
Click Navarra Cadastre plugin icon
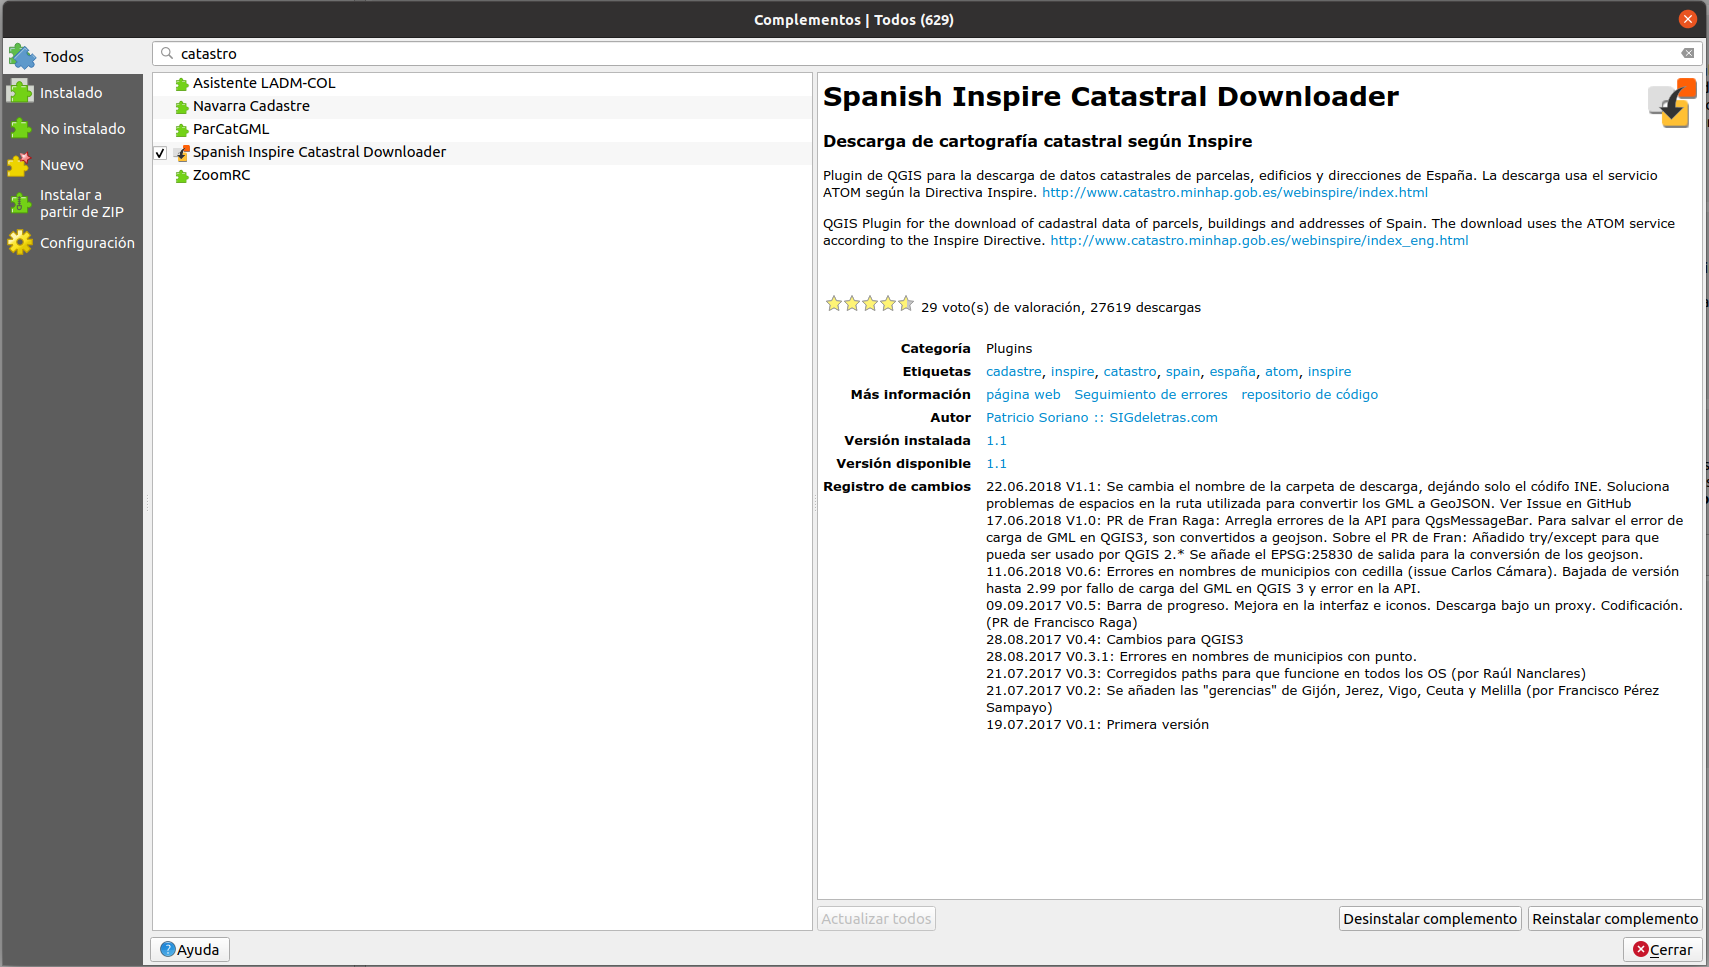[x=182, y=107]
